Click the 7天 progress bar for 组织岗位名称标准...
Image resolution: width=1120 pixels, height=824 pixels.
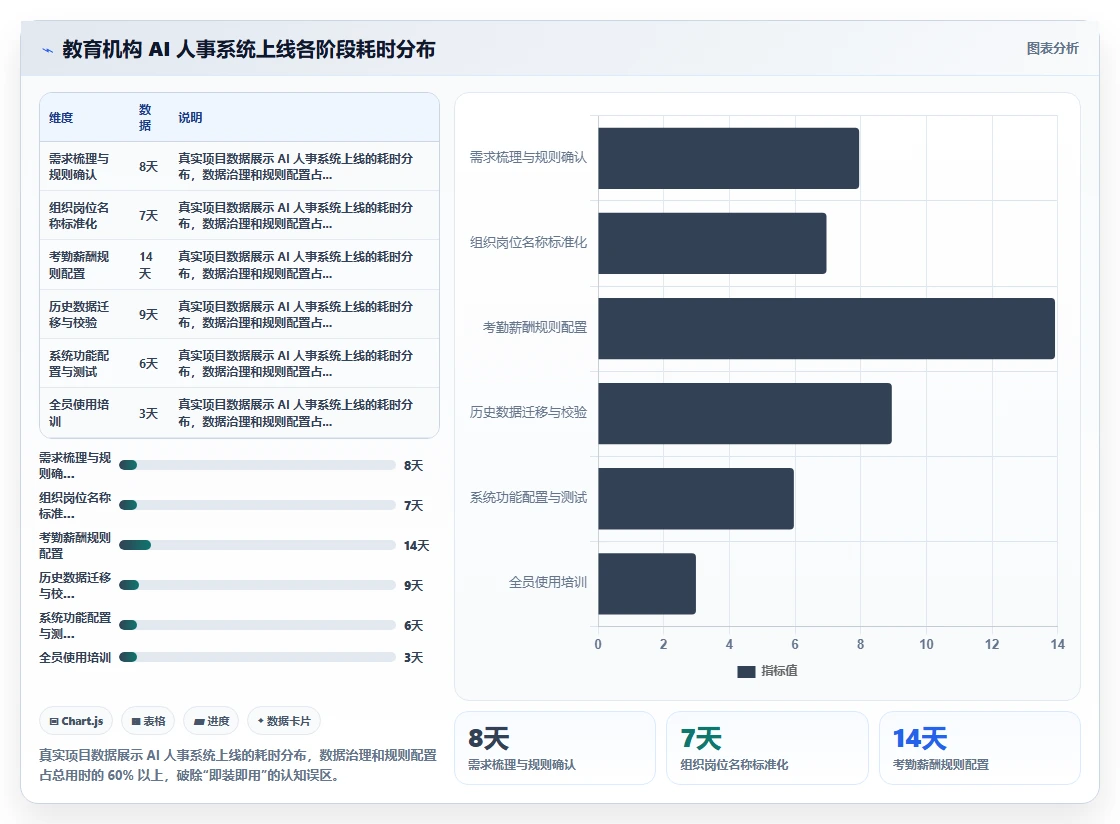[x=257, y=506]
